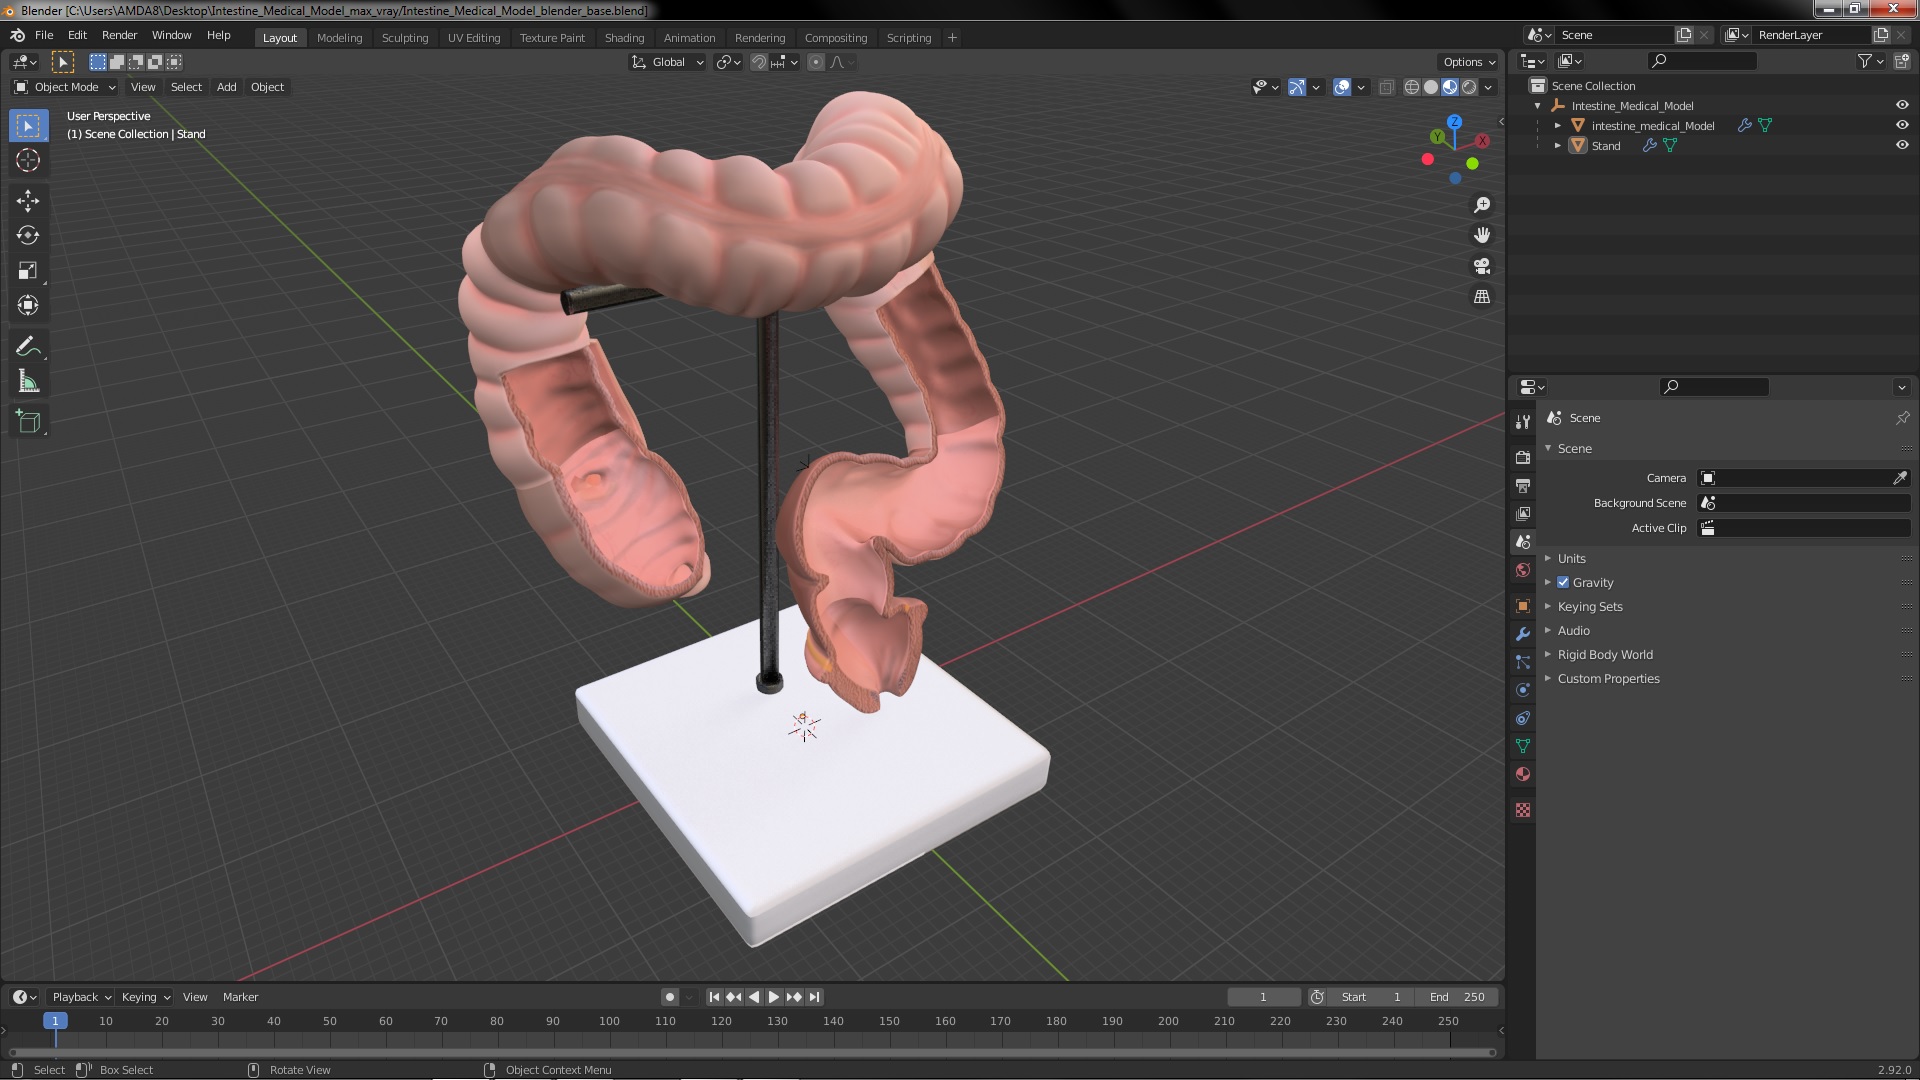Toggle show gizmos button
The width and height of the screenshot is (1920, 1080).
tap(1297, 87)
